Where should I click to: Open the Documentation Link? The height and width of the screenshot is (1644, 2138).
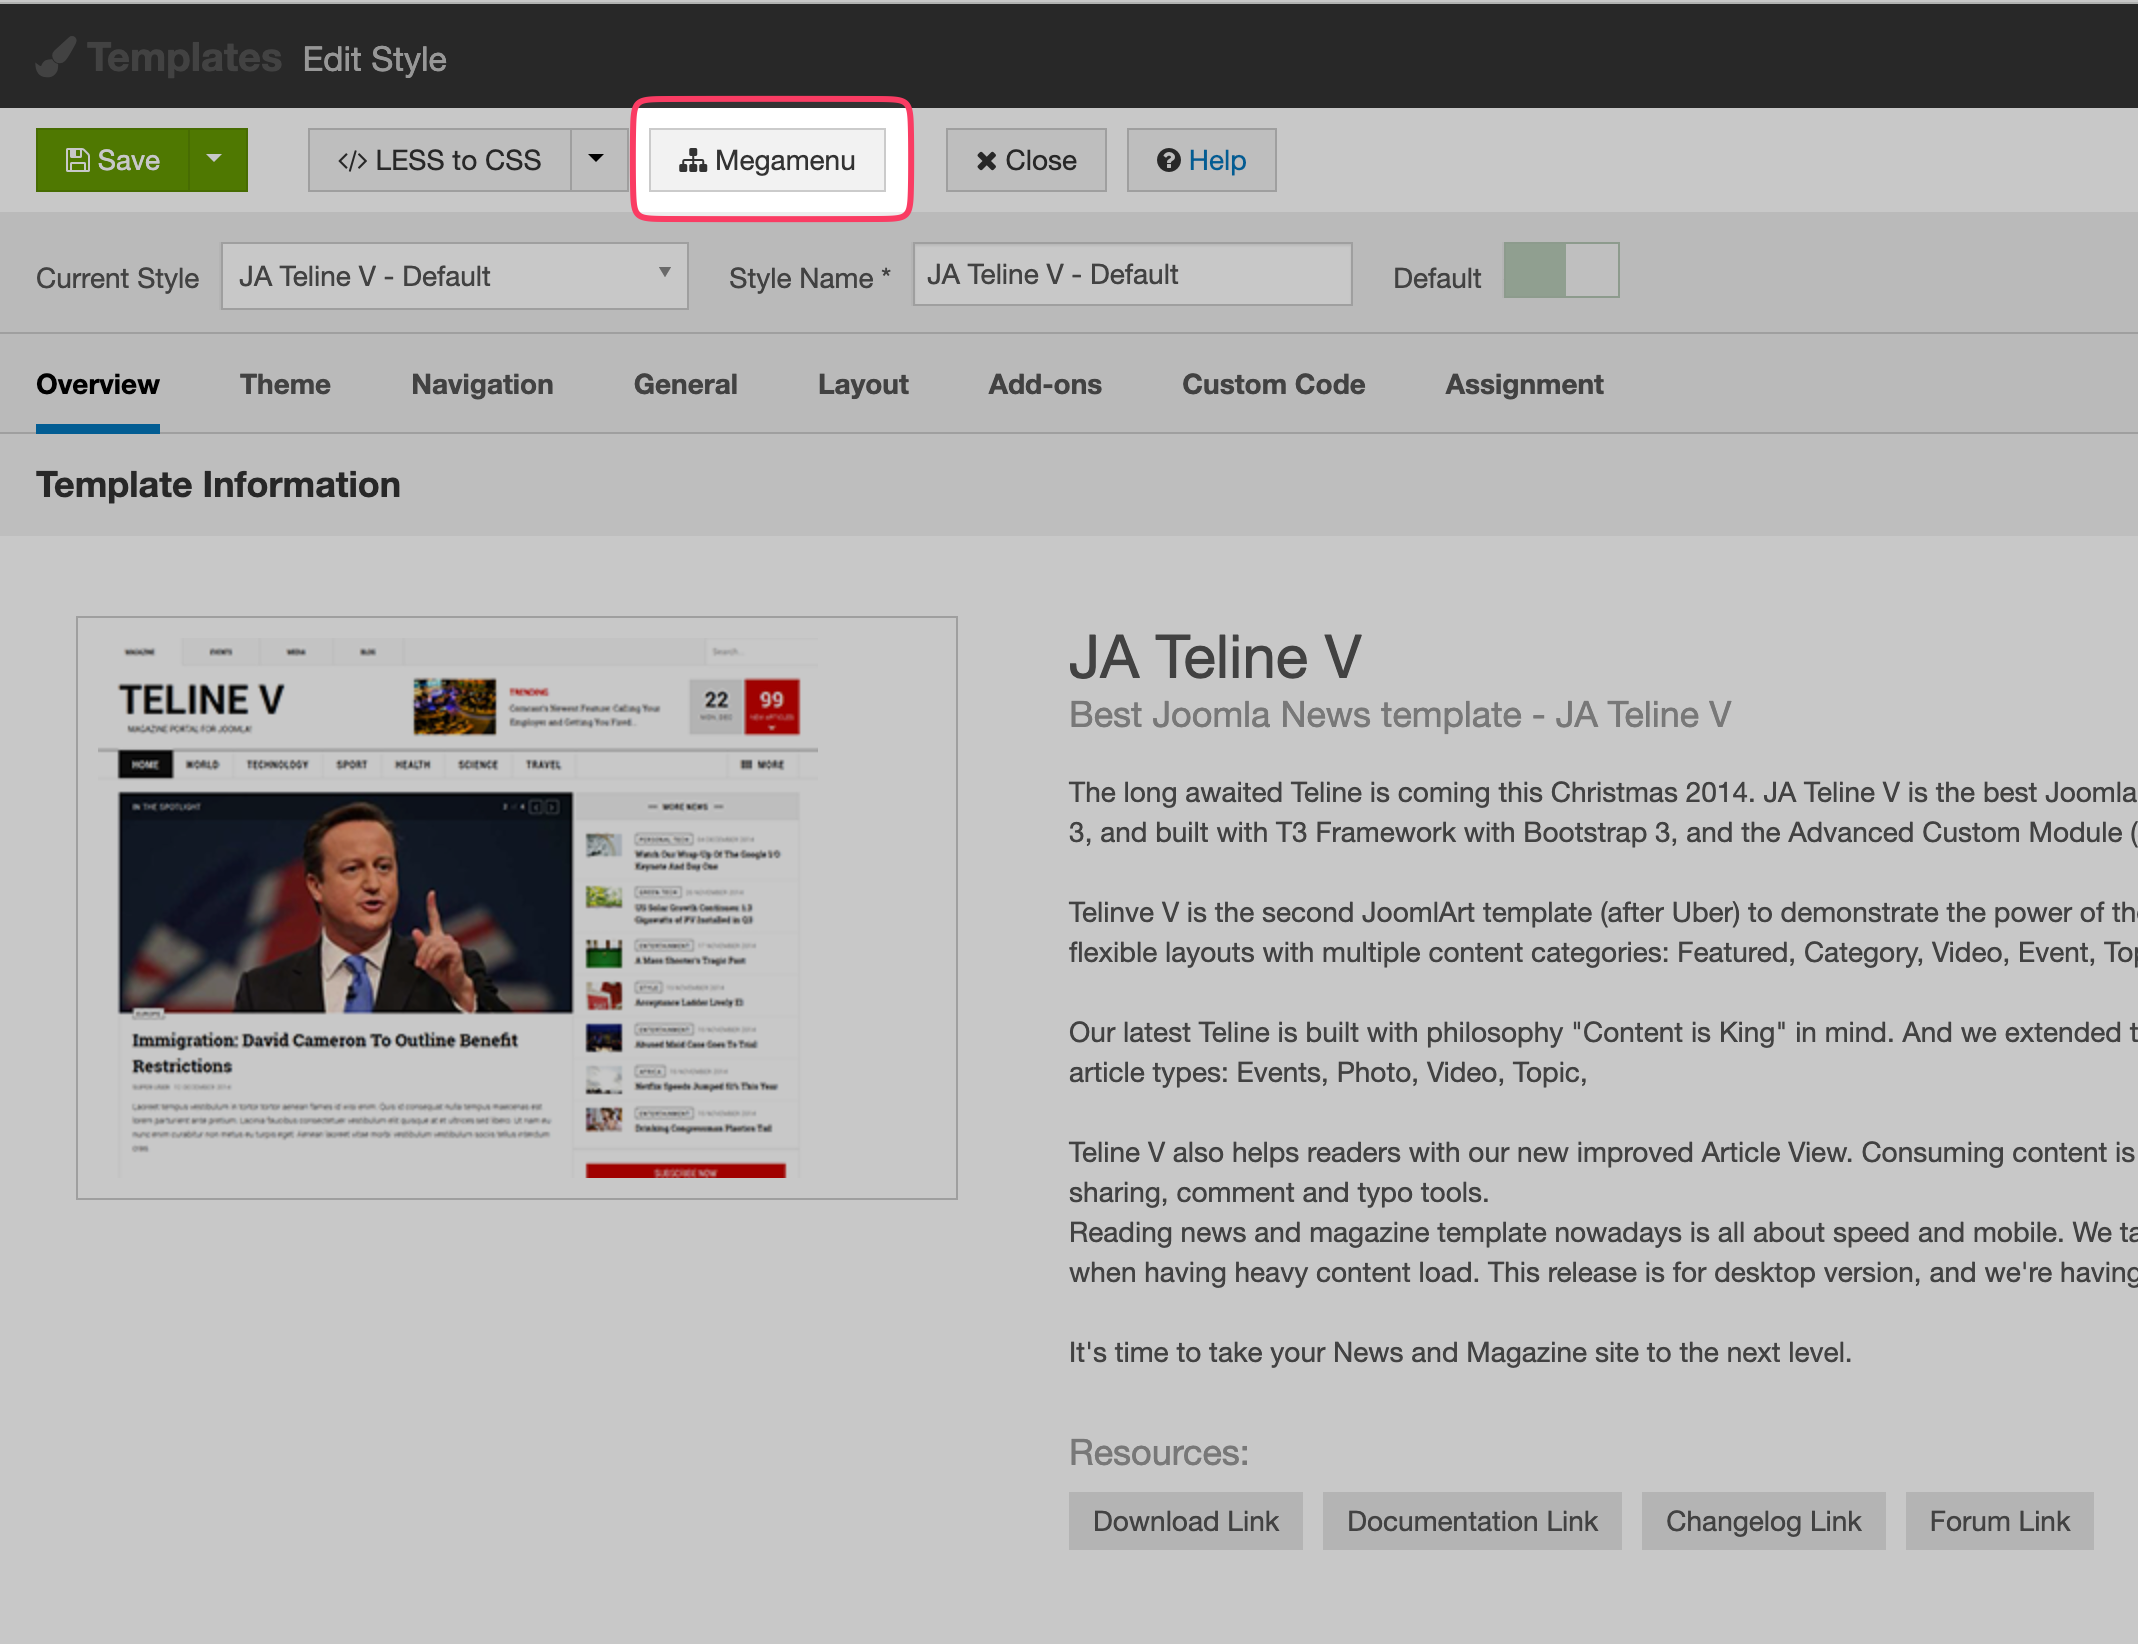(1472, 1521)
